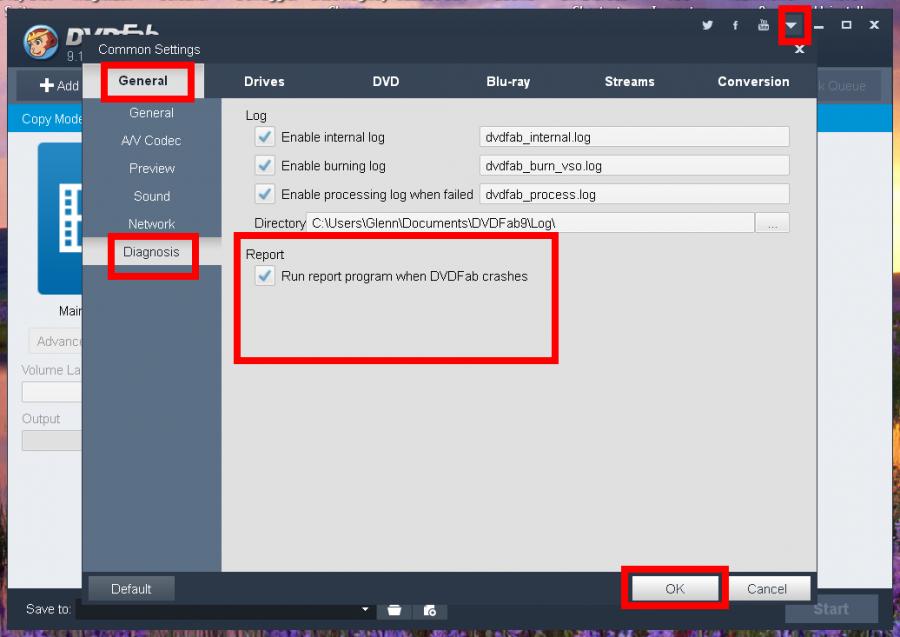Edit the dvdfab_process.log filename field
900x637 pixels.
(x=634, y=195)
